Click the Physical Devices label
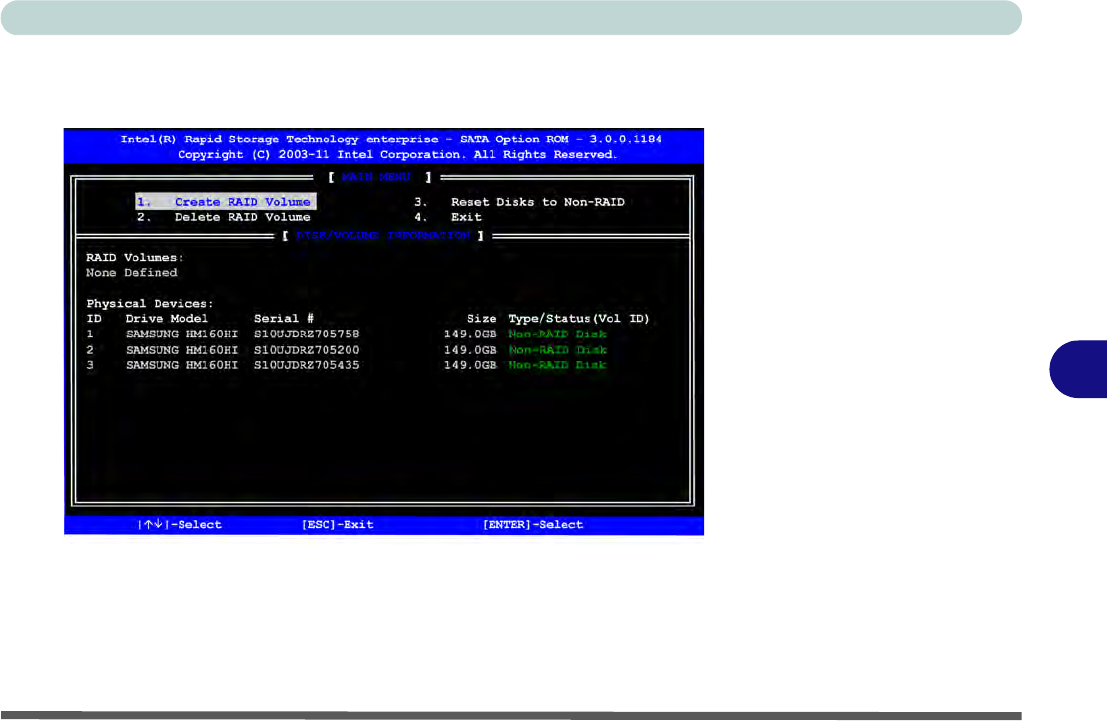 [150, 303]
